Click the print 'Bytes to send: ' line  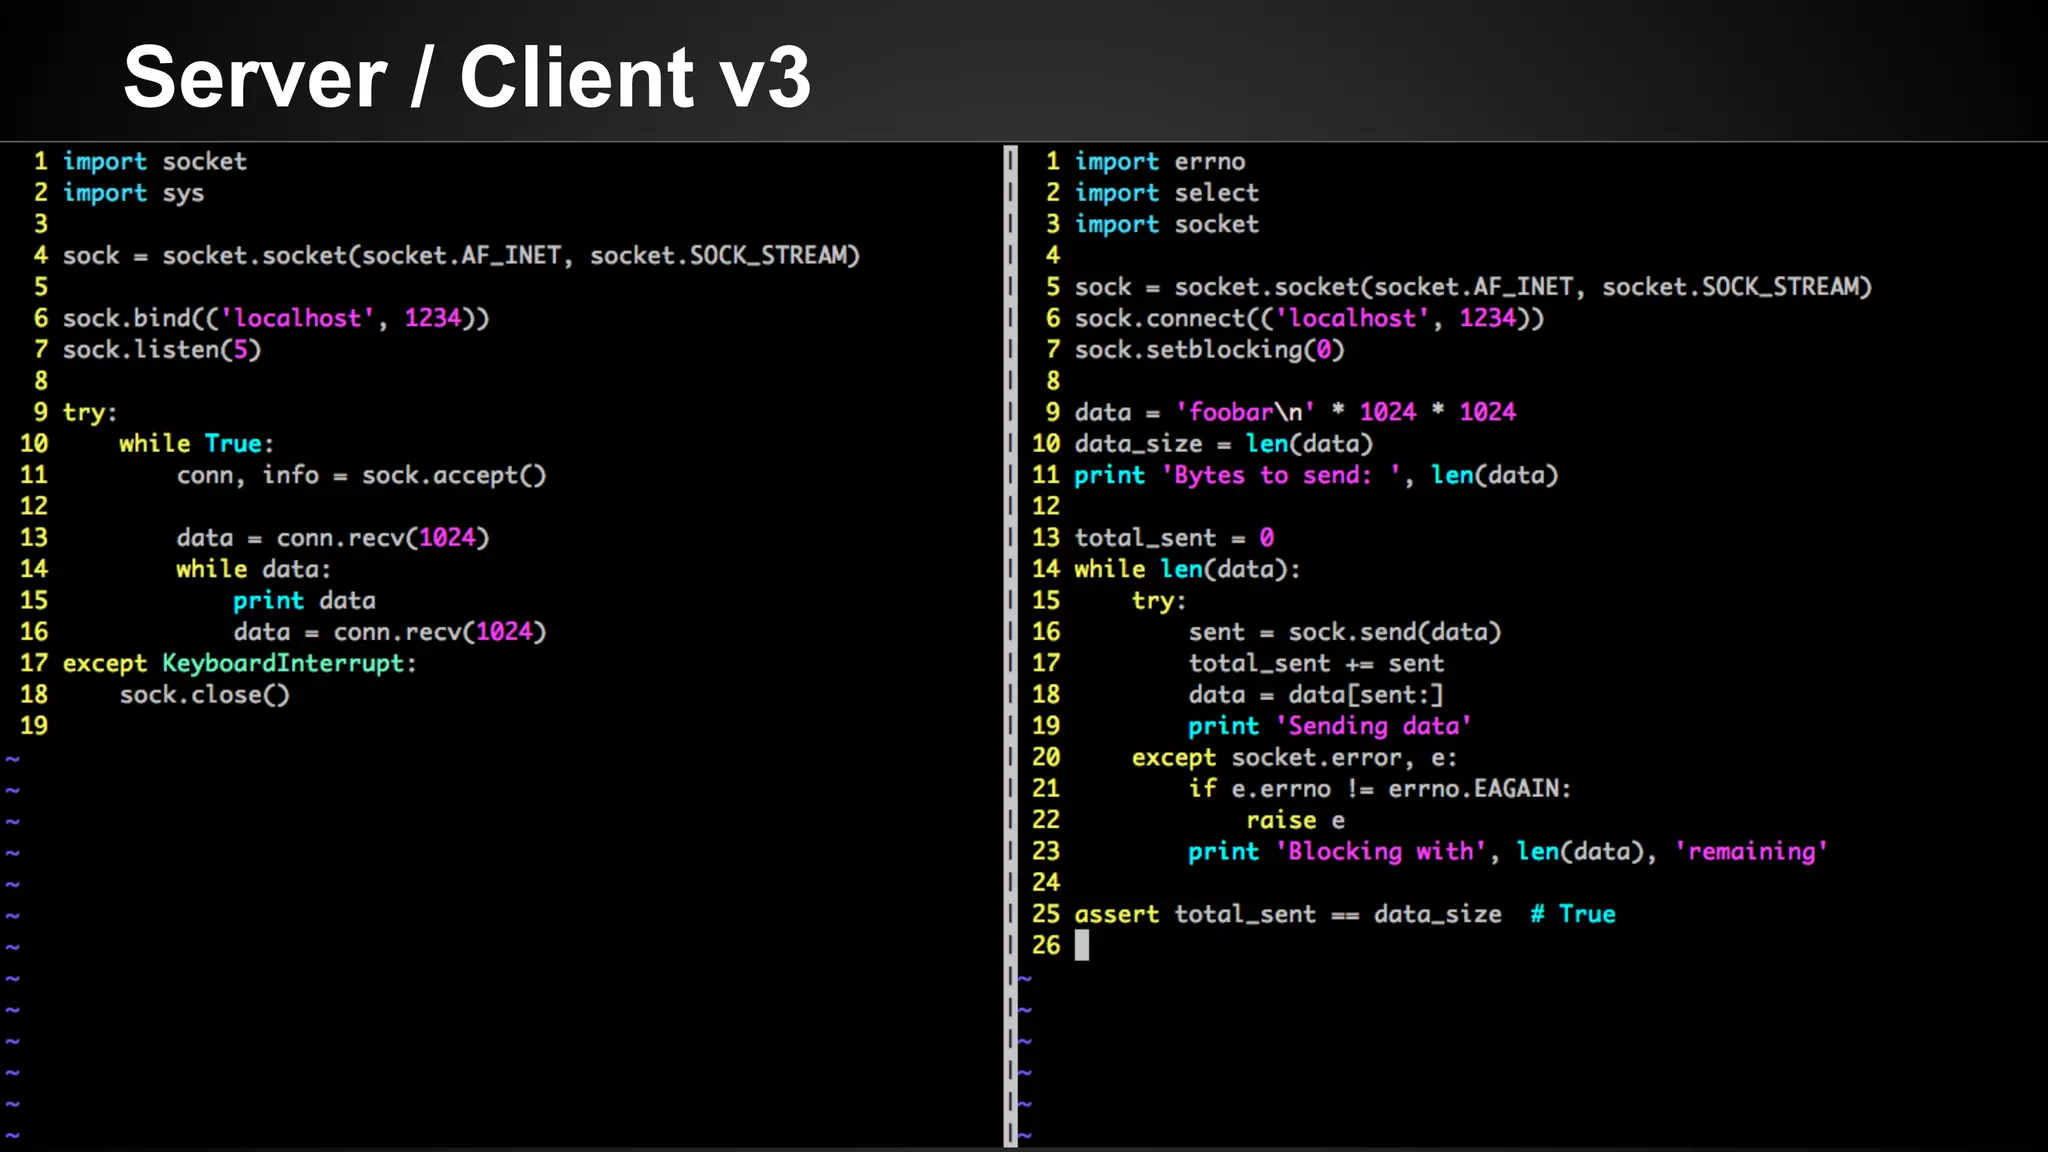click(x=1317, y=475)
